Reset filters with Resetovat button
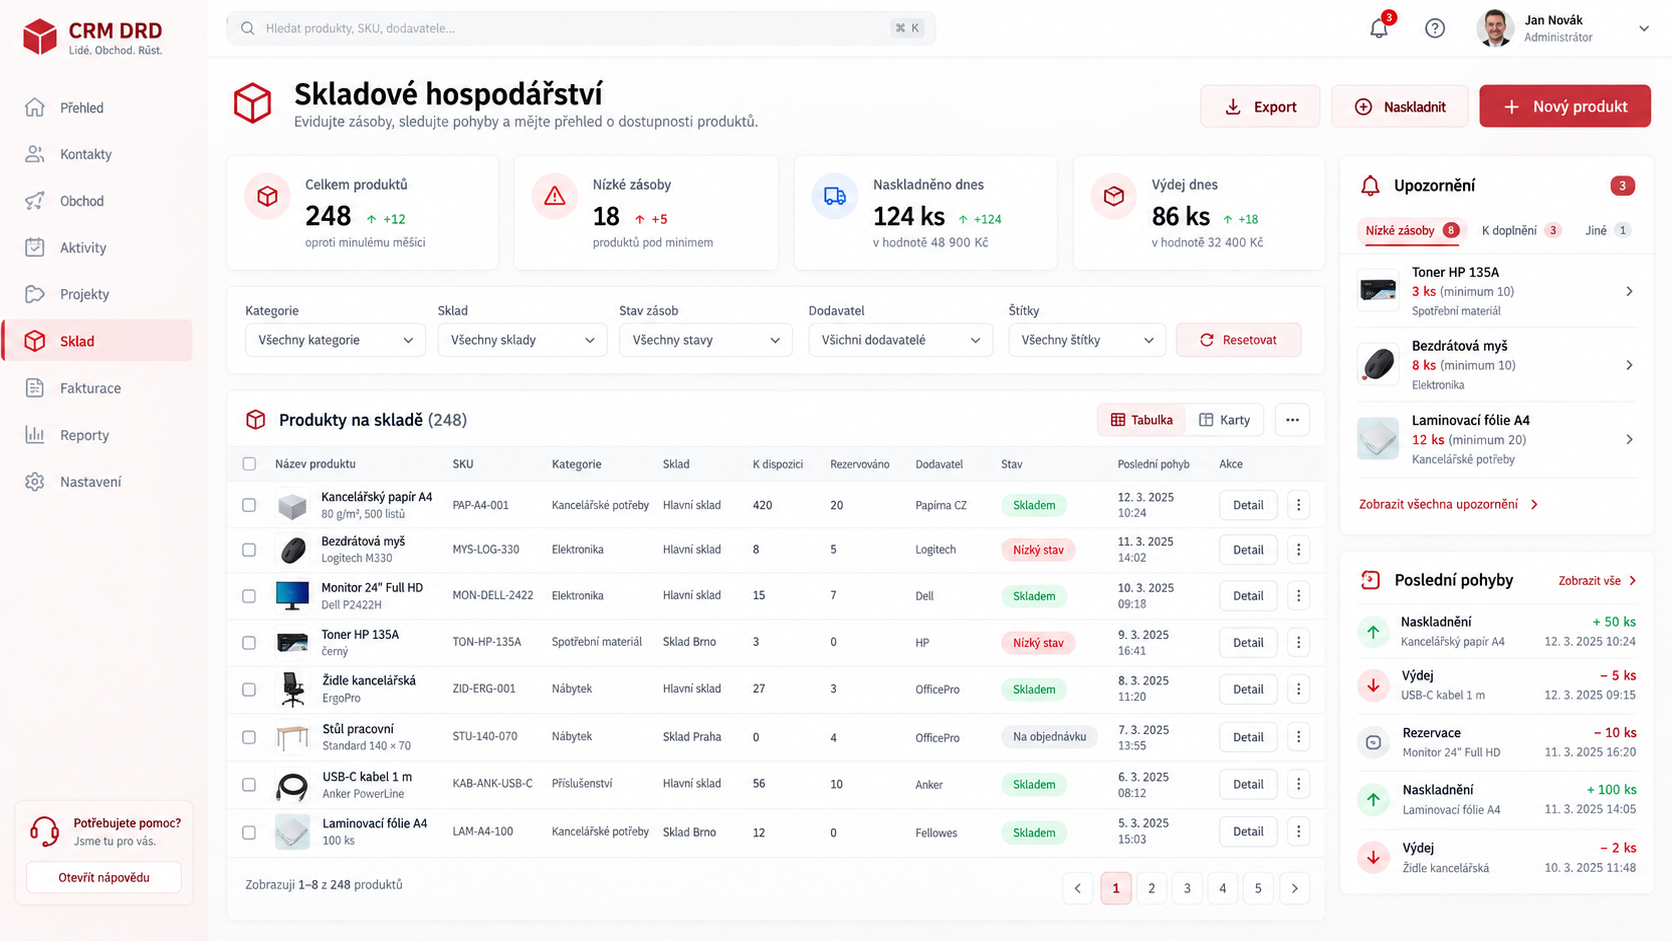 [1239, 340]
